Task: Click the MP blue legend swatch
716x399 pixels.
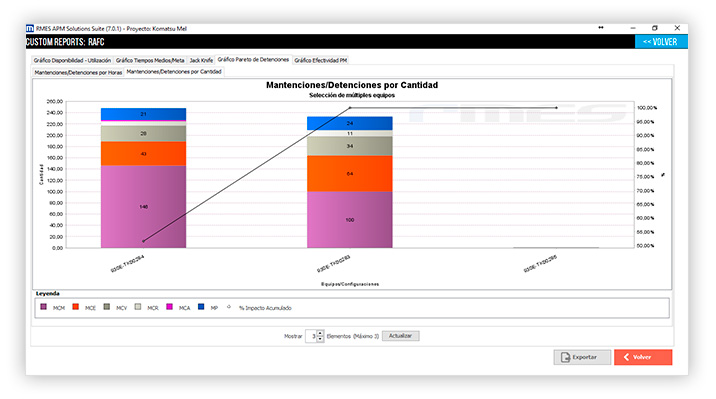Action: point(201,307)
